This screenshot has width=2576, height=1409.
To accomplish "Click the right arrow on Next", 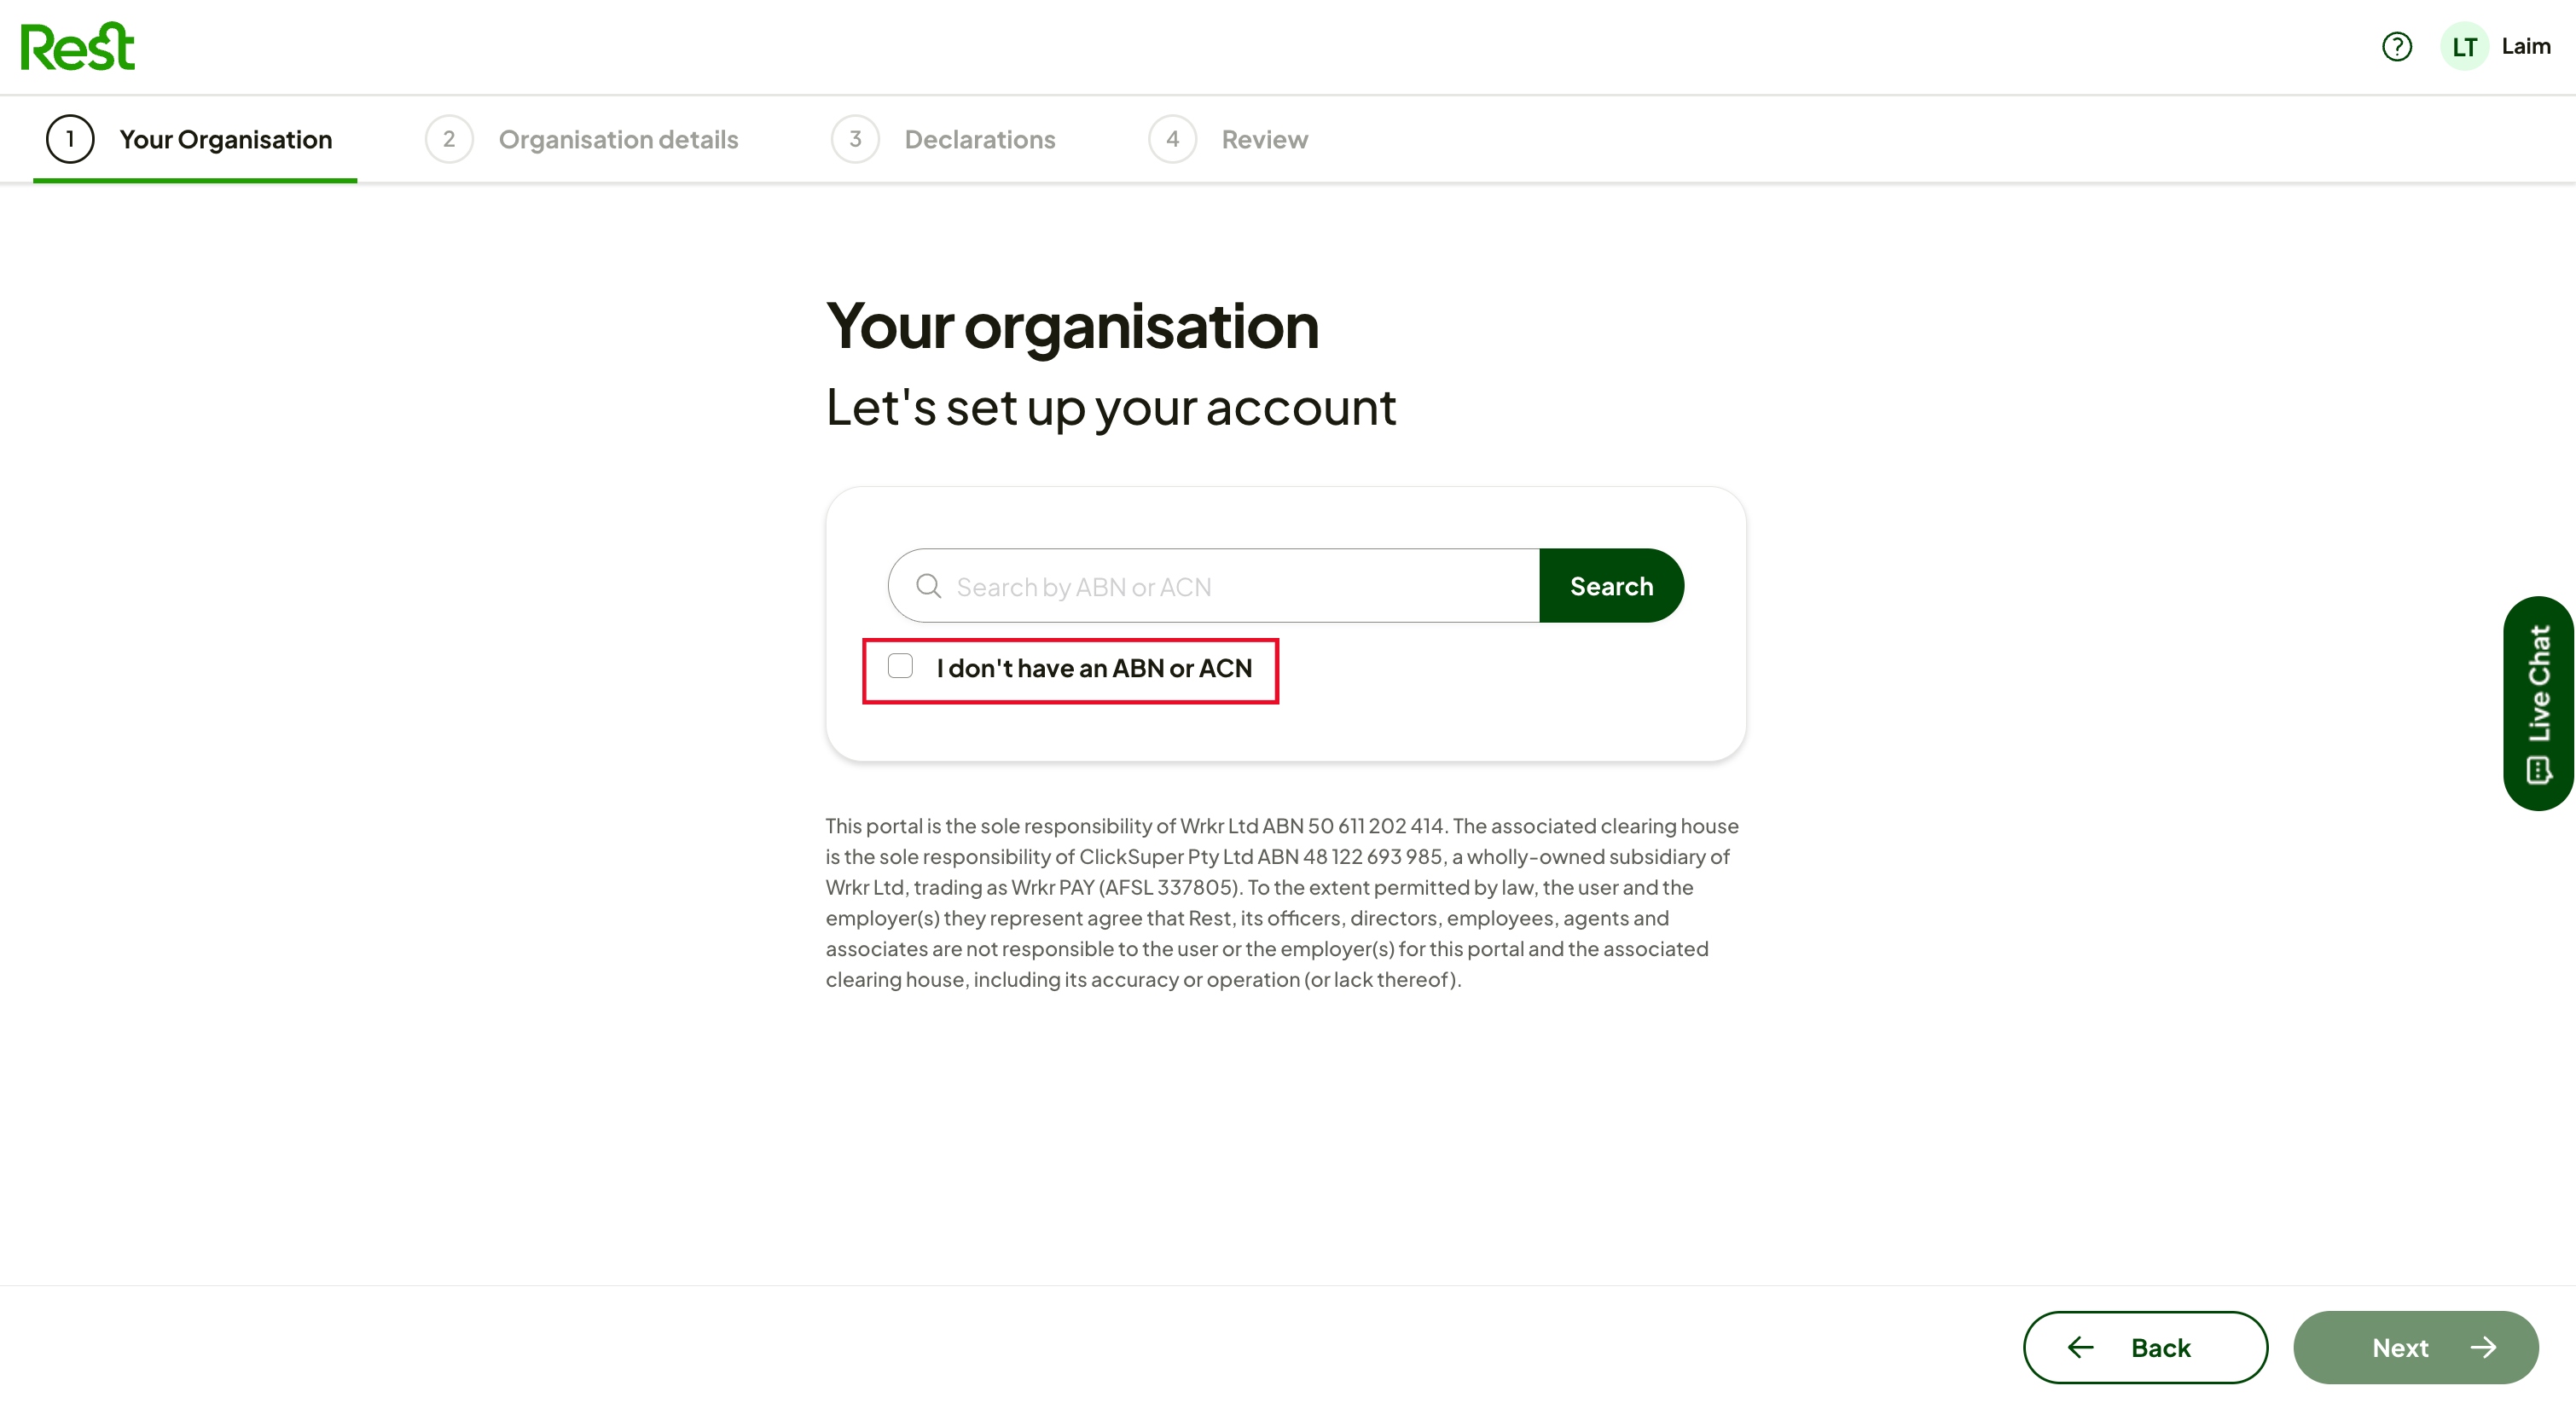I will point(2483,1347).
